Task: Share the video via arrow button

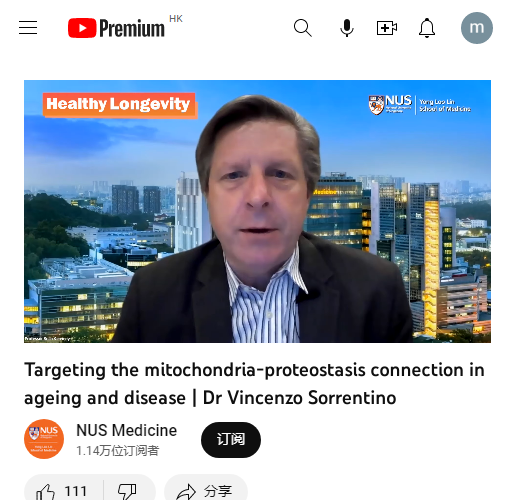Action: click(x=206, y=491)
